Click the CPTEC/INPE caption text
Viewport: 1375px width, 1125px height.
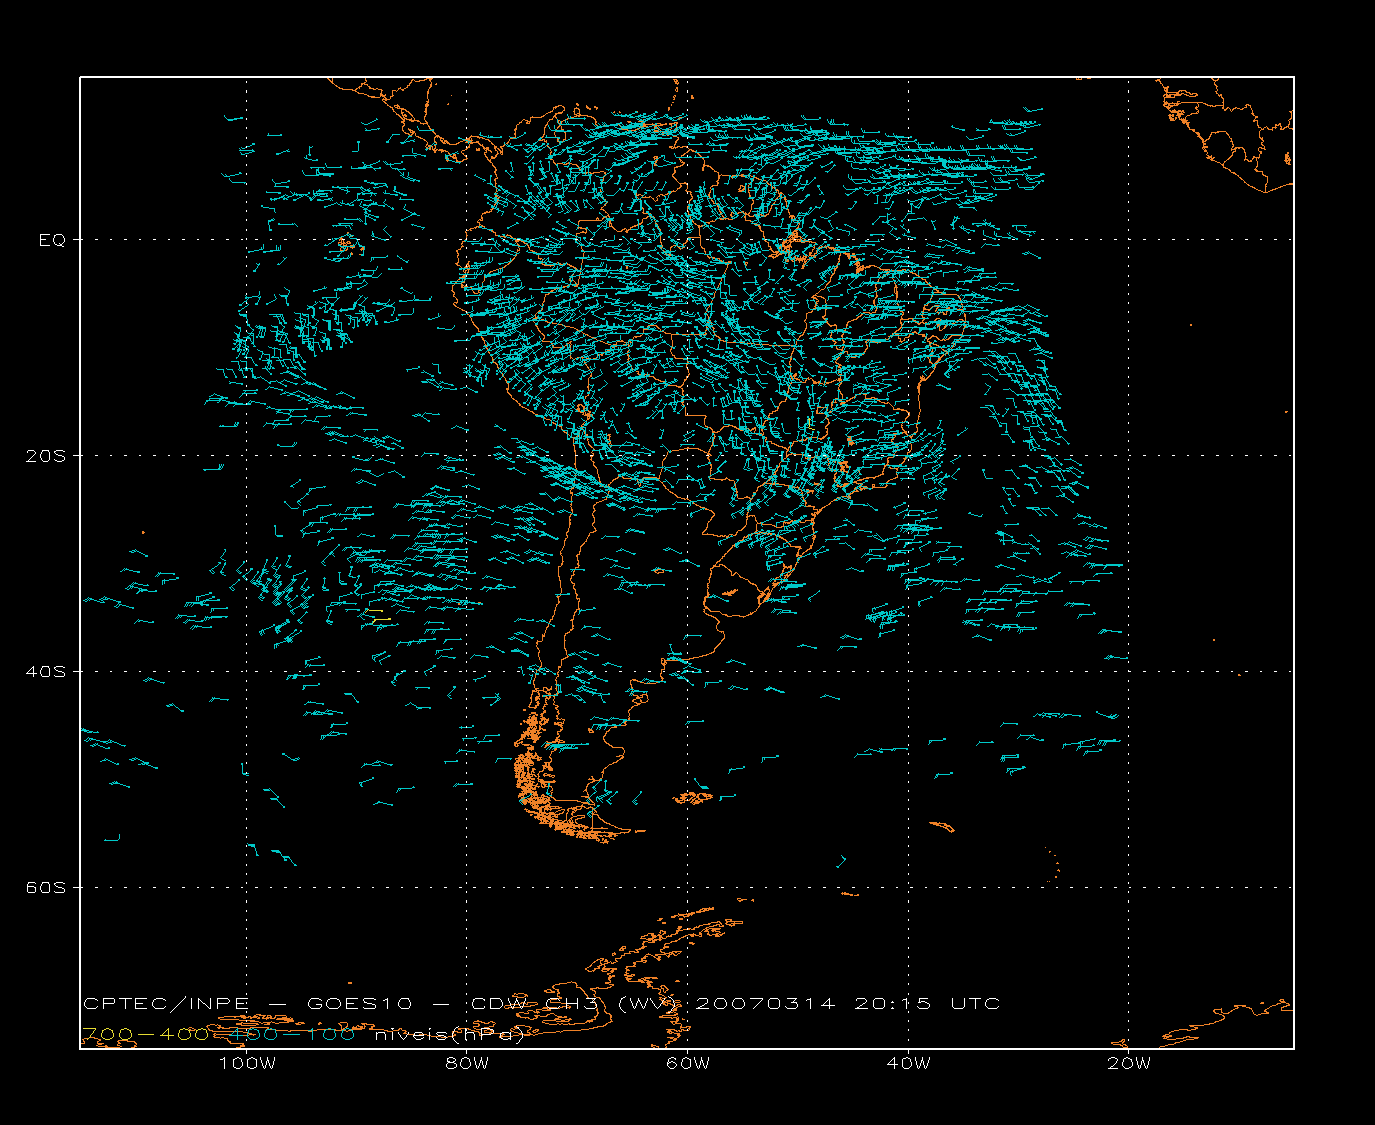[x=166, y=1003]
